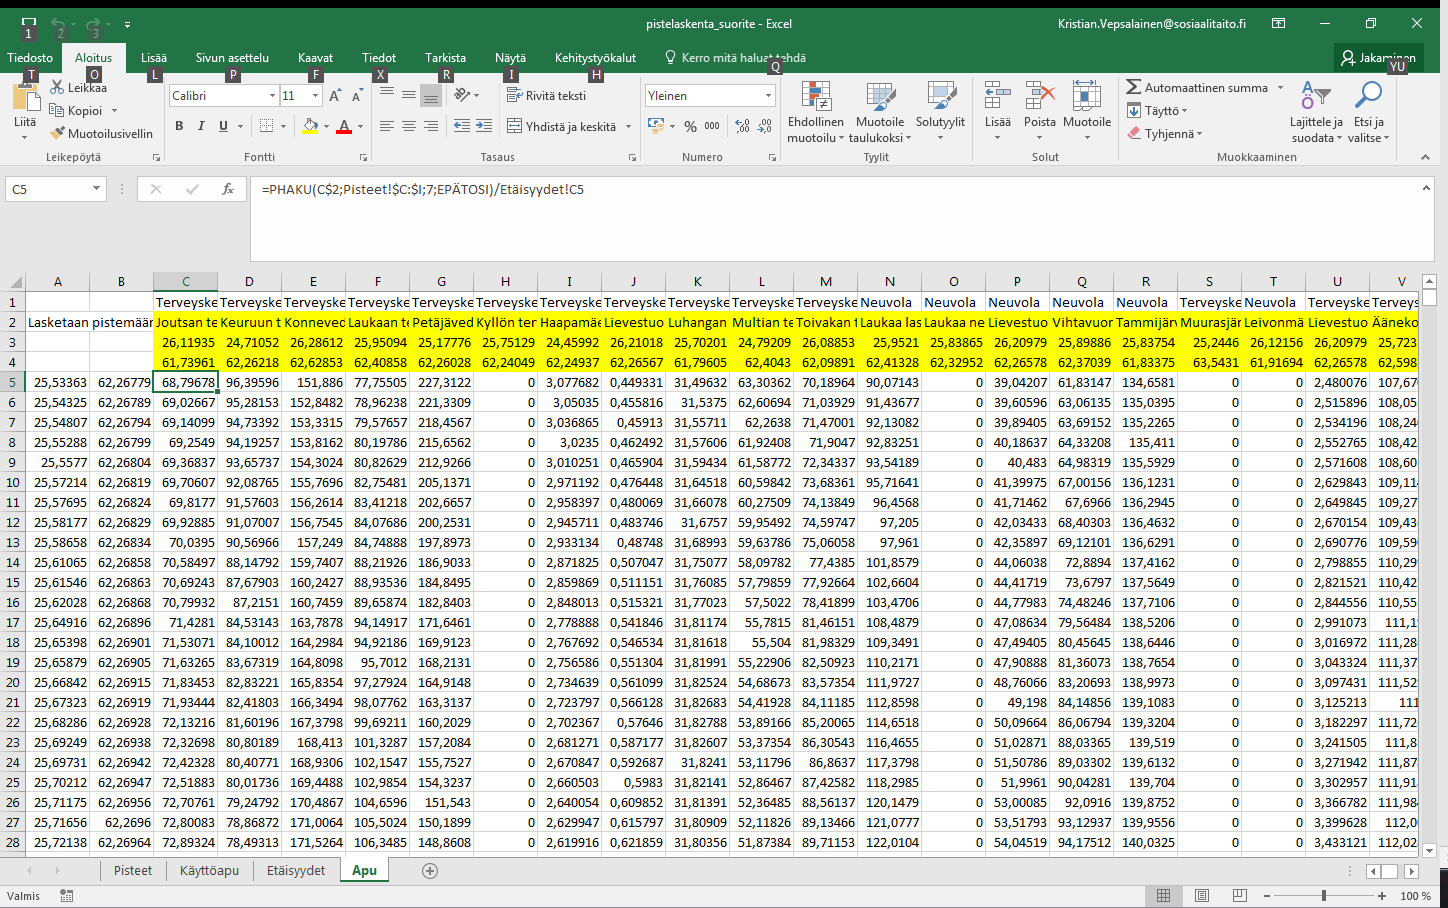Click the Jakaminen share button
The image size is (1448, 908).
1378,58
